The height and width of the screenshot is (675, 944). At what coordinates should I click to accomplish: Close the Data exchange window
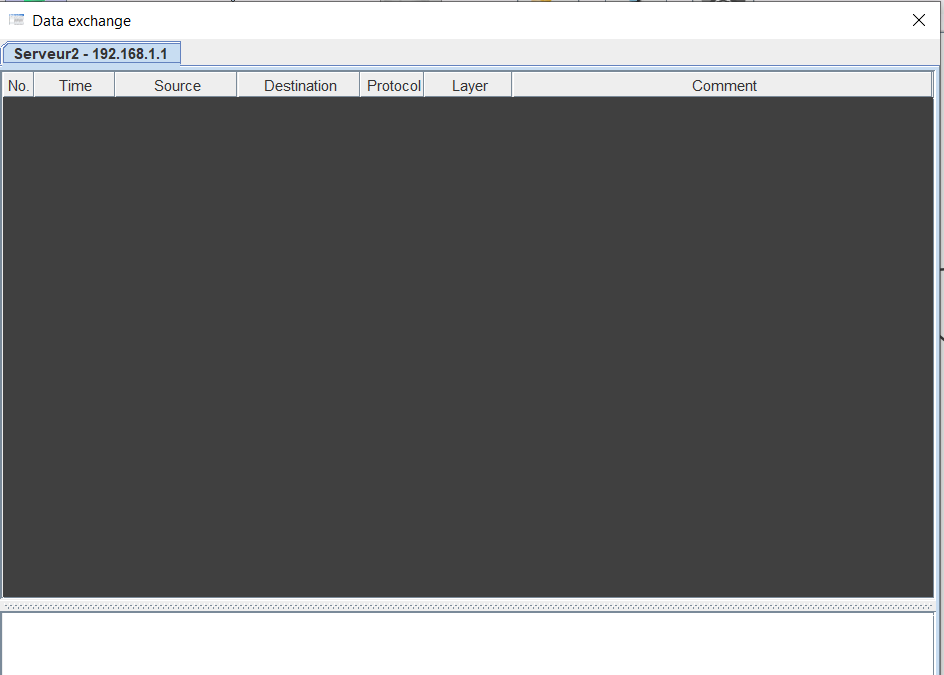click(918, 20)
